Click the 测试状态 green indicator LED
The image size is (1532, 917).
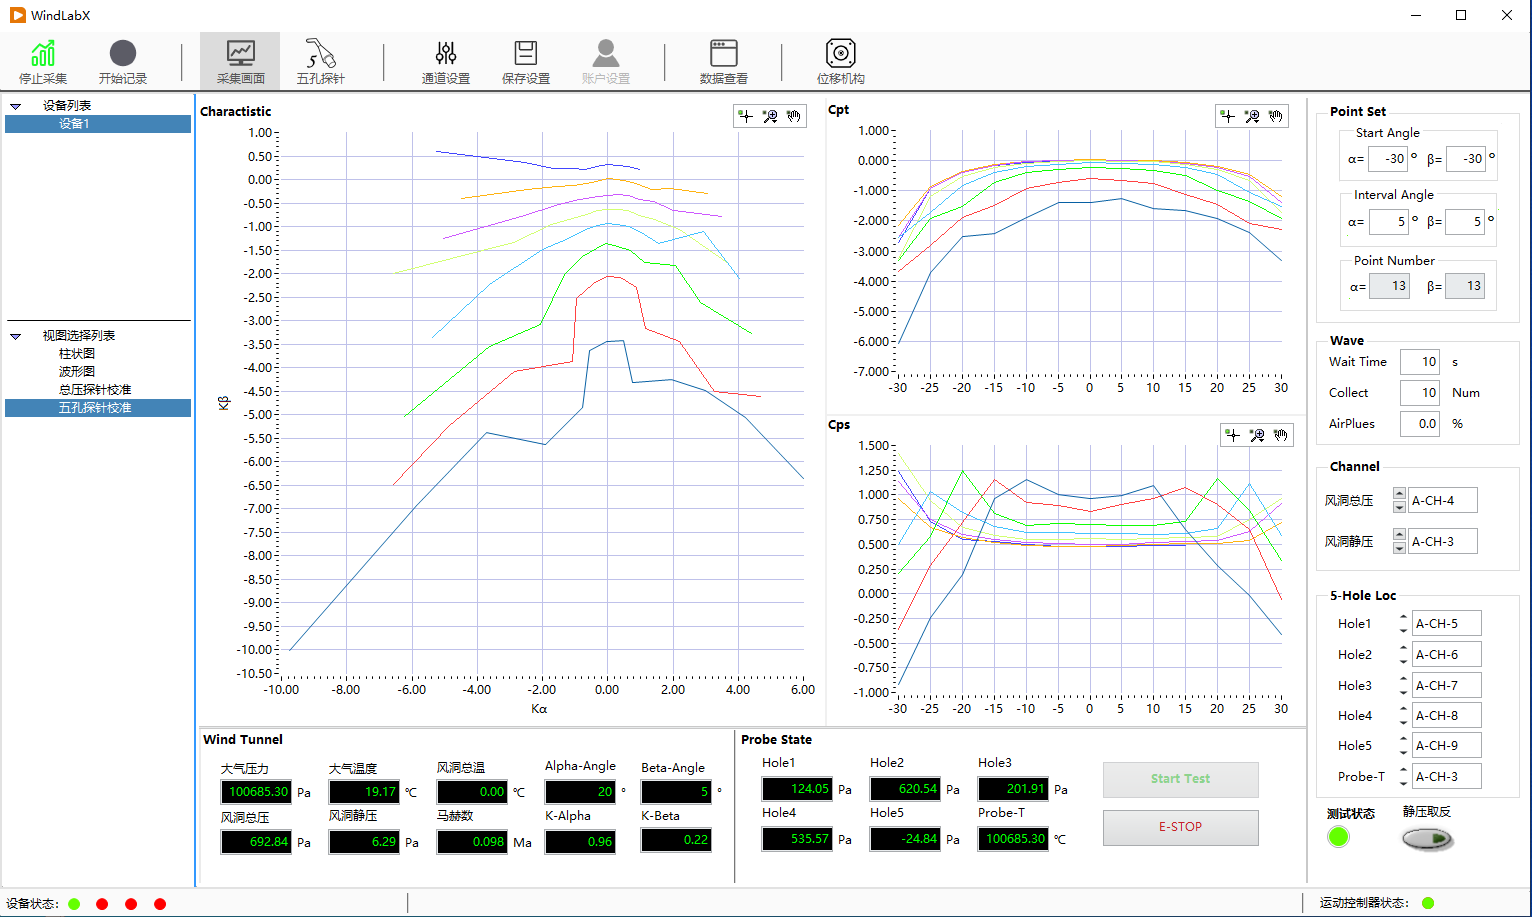point(1338,838)
